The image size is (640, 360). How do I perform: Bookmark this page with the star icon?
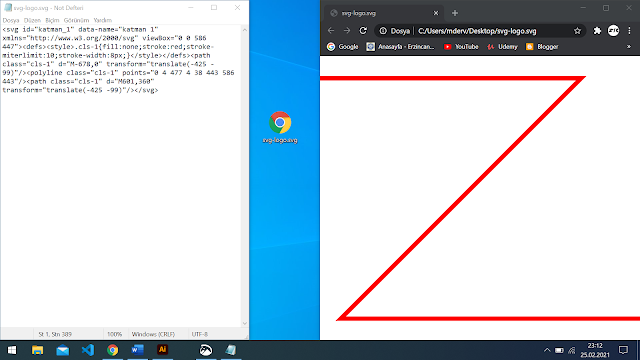(x=577, y=31)
